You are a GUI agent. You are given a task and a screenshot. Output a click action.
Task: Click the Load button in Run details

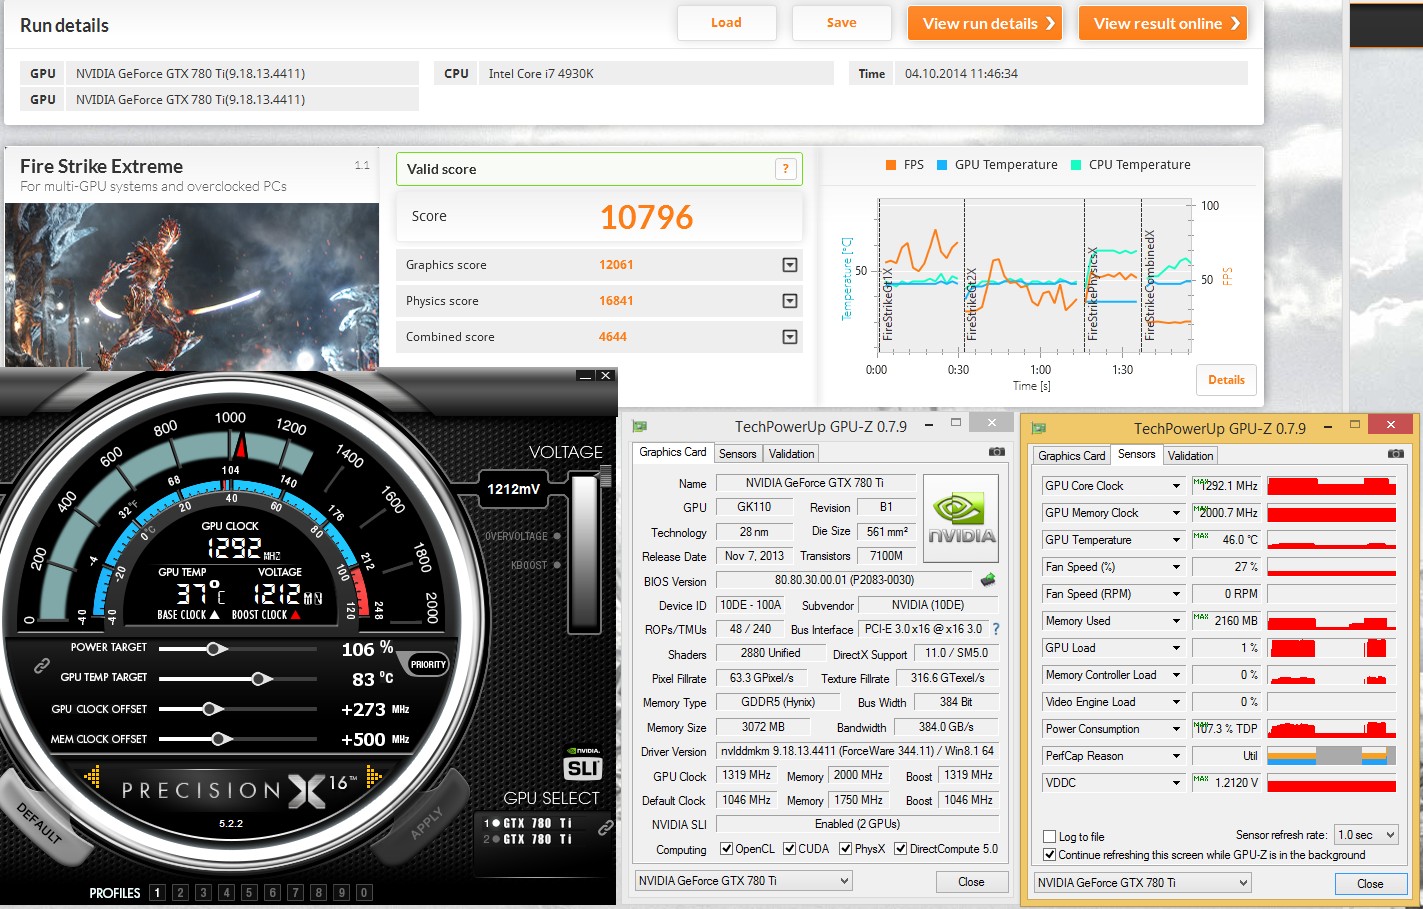[727, 23]
